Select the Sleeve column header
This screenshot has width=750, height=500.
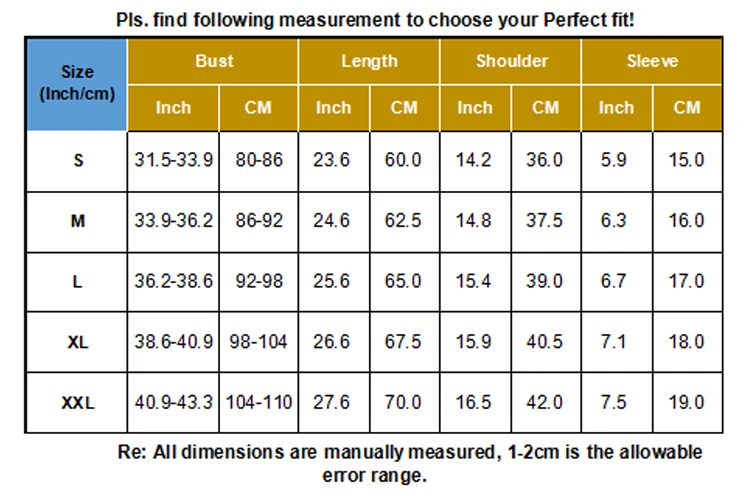point(652,61)
